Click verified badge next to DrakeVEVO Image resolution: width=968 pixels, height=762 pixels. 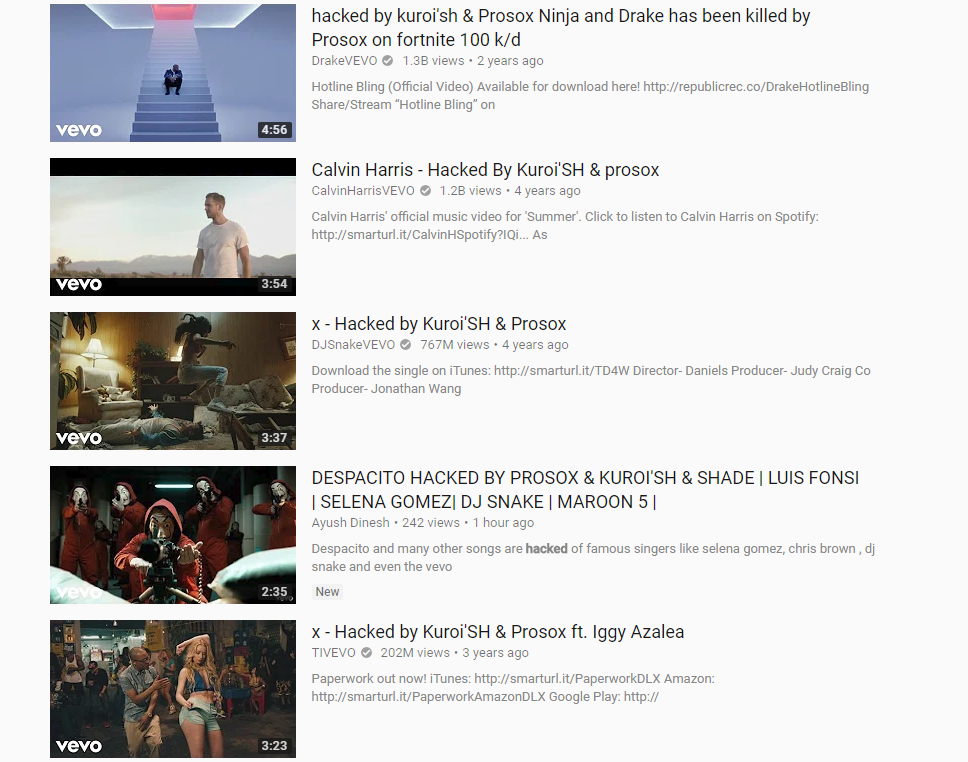(388, 61)
